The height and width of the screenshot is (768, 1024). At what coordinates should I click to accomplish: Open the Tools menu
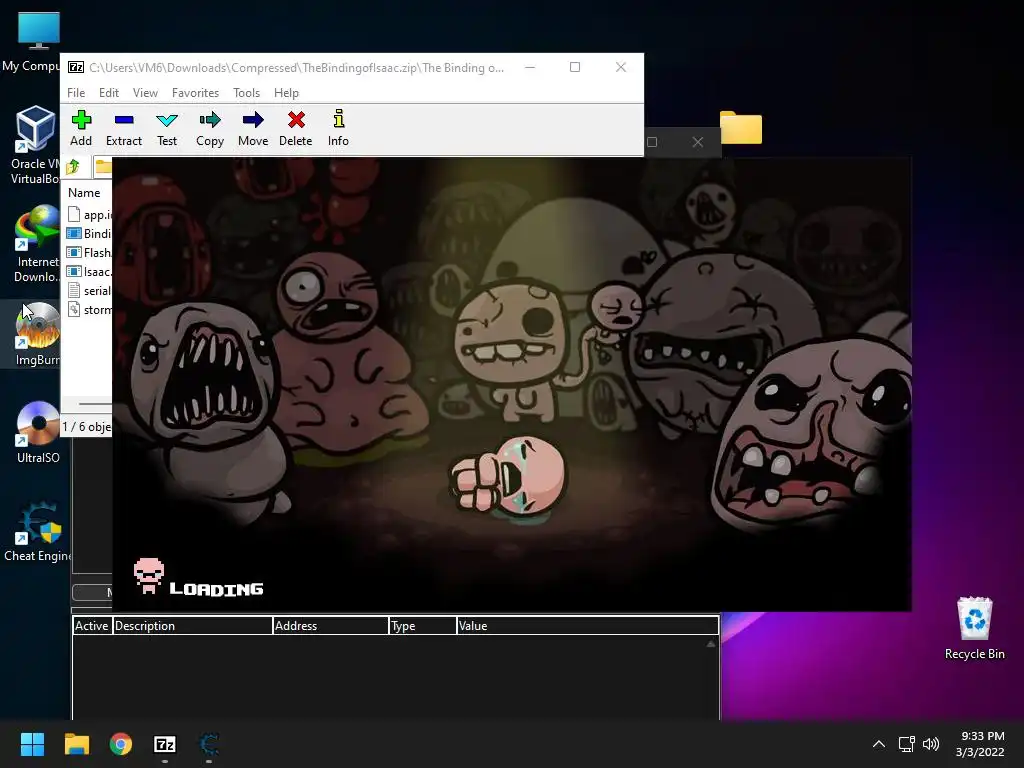pos(246,93)
